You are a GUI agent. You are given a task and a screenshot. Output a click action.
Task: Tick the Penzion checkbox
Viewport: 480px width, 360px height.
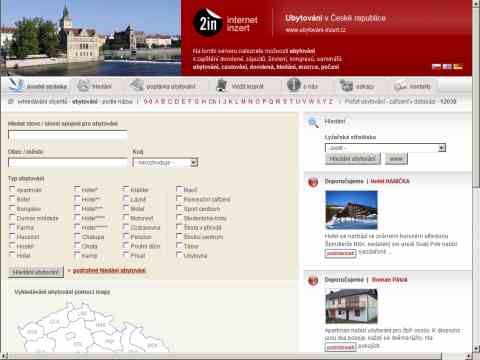[126, 236]
